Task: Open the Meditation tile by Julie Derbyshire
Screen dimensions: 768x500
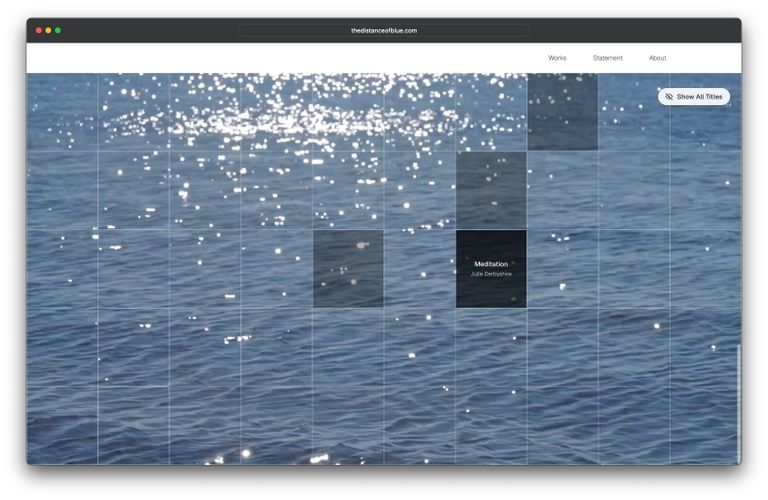Action: (x=491, y=269)
